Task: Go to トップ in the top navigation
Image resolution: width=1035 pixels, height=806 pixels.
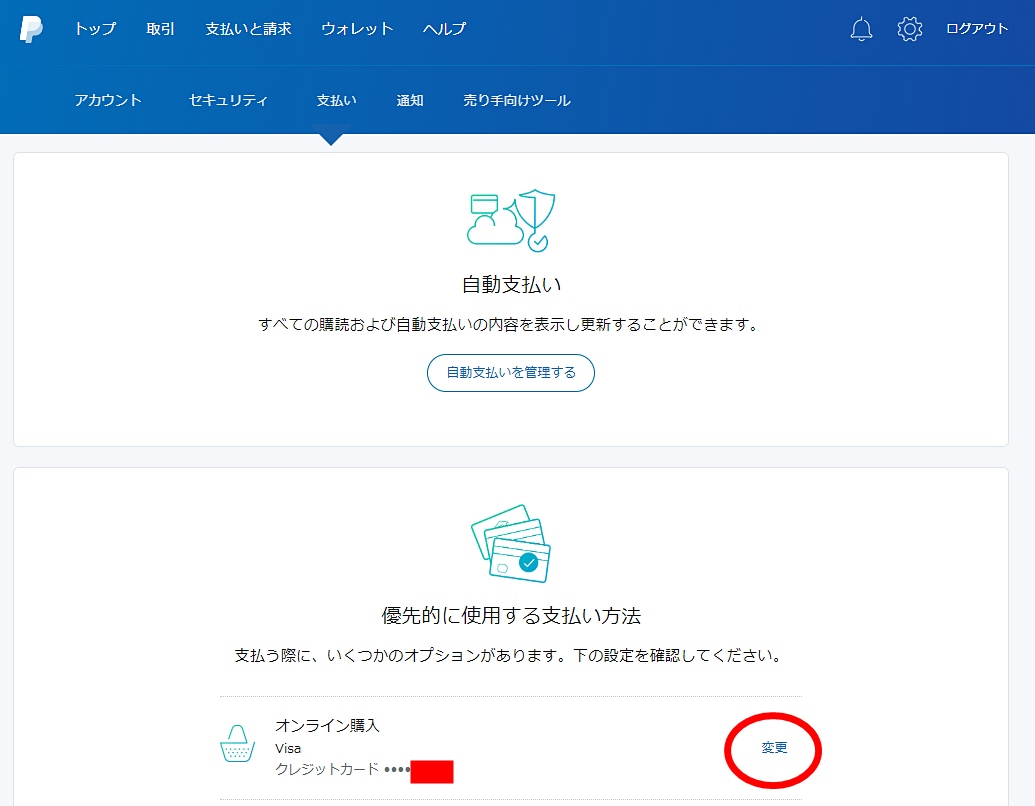Action: pyautogui.click(x=95, y=29)
